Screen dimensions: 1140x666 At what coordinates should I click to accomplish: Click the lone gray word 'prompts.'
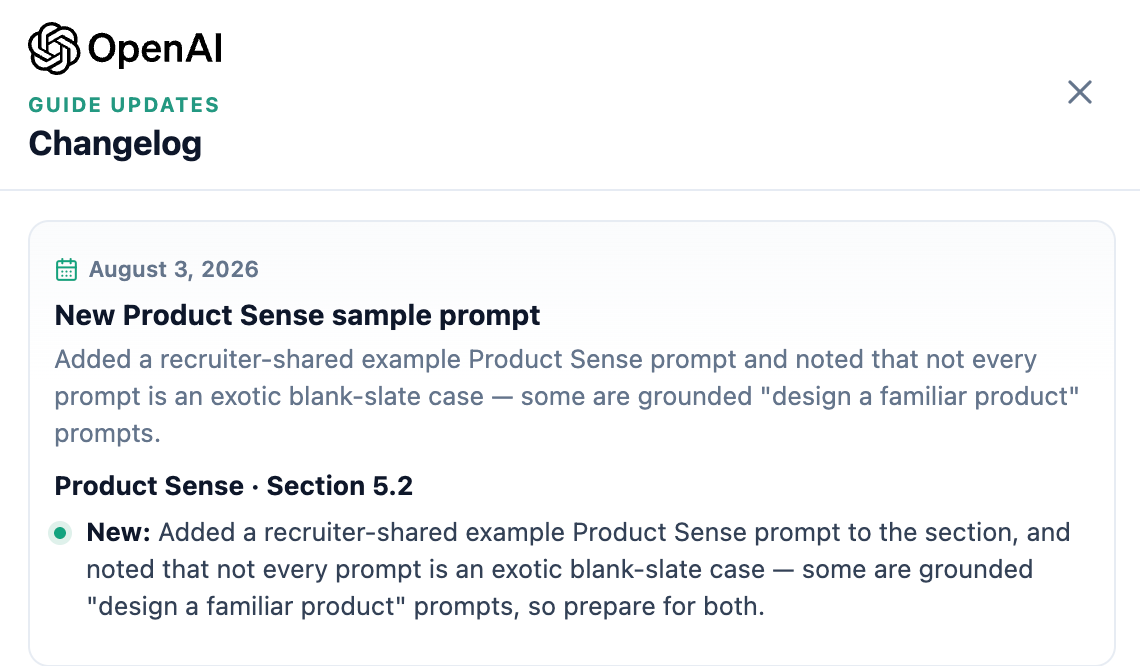[108, 433]
